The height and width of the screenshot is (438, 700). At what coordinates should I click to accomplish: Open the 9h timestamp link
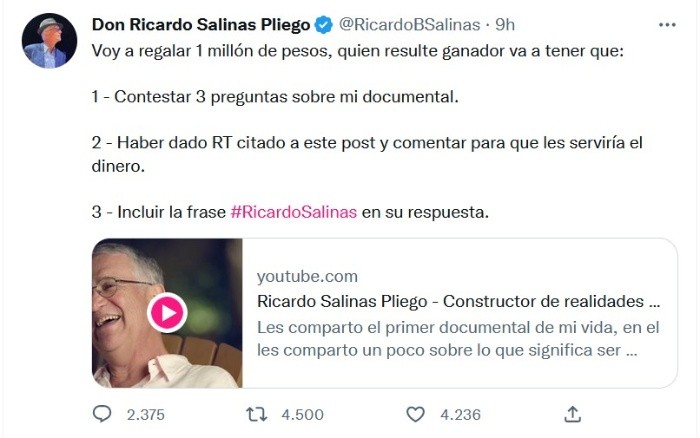505,25
